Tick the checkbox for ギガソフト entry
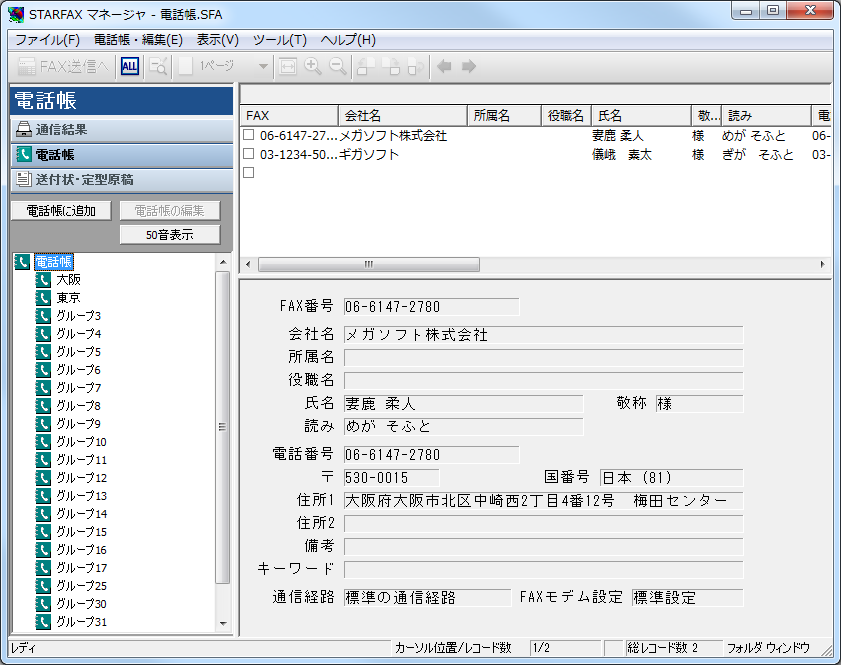Screen dimensions: 841x665 249,154
